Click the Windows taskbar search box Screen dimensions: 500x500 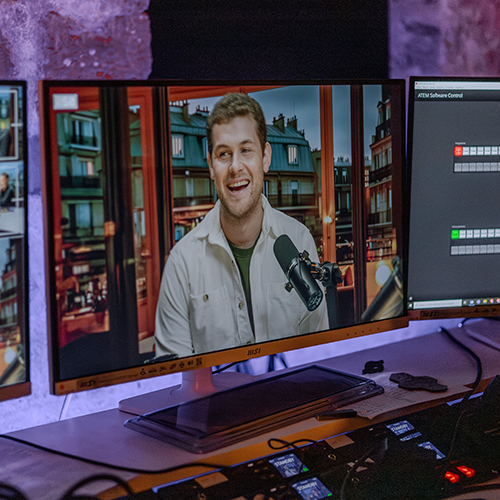pos(438,304)
